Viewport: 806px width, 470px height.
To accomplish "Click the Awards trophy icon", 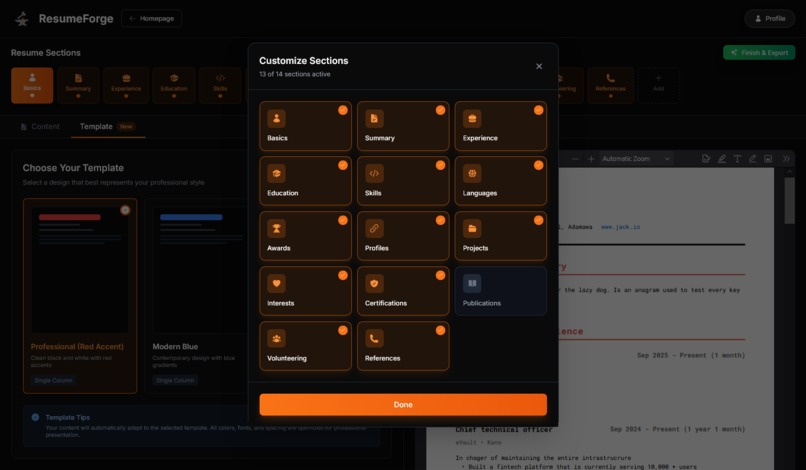I will point(276,229).
